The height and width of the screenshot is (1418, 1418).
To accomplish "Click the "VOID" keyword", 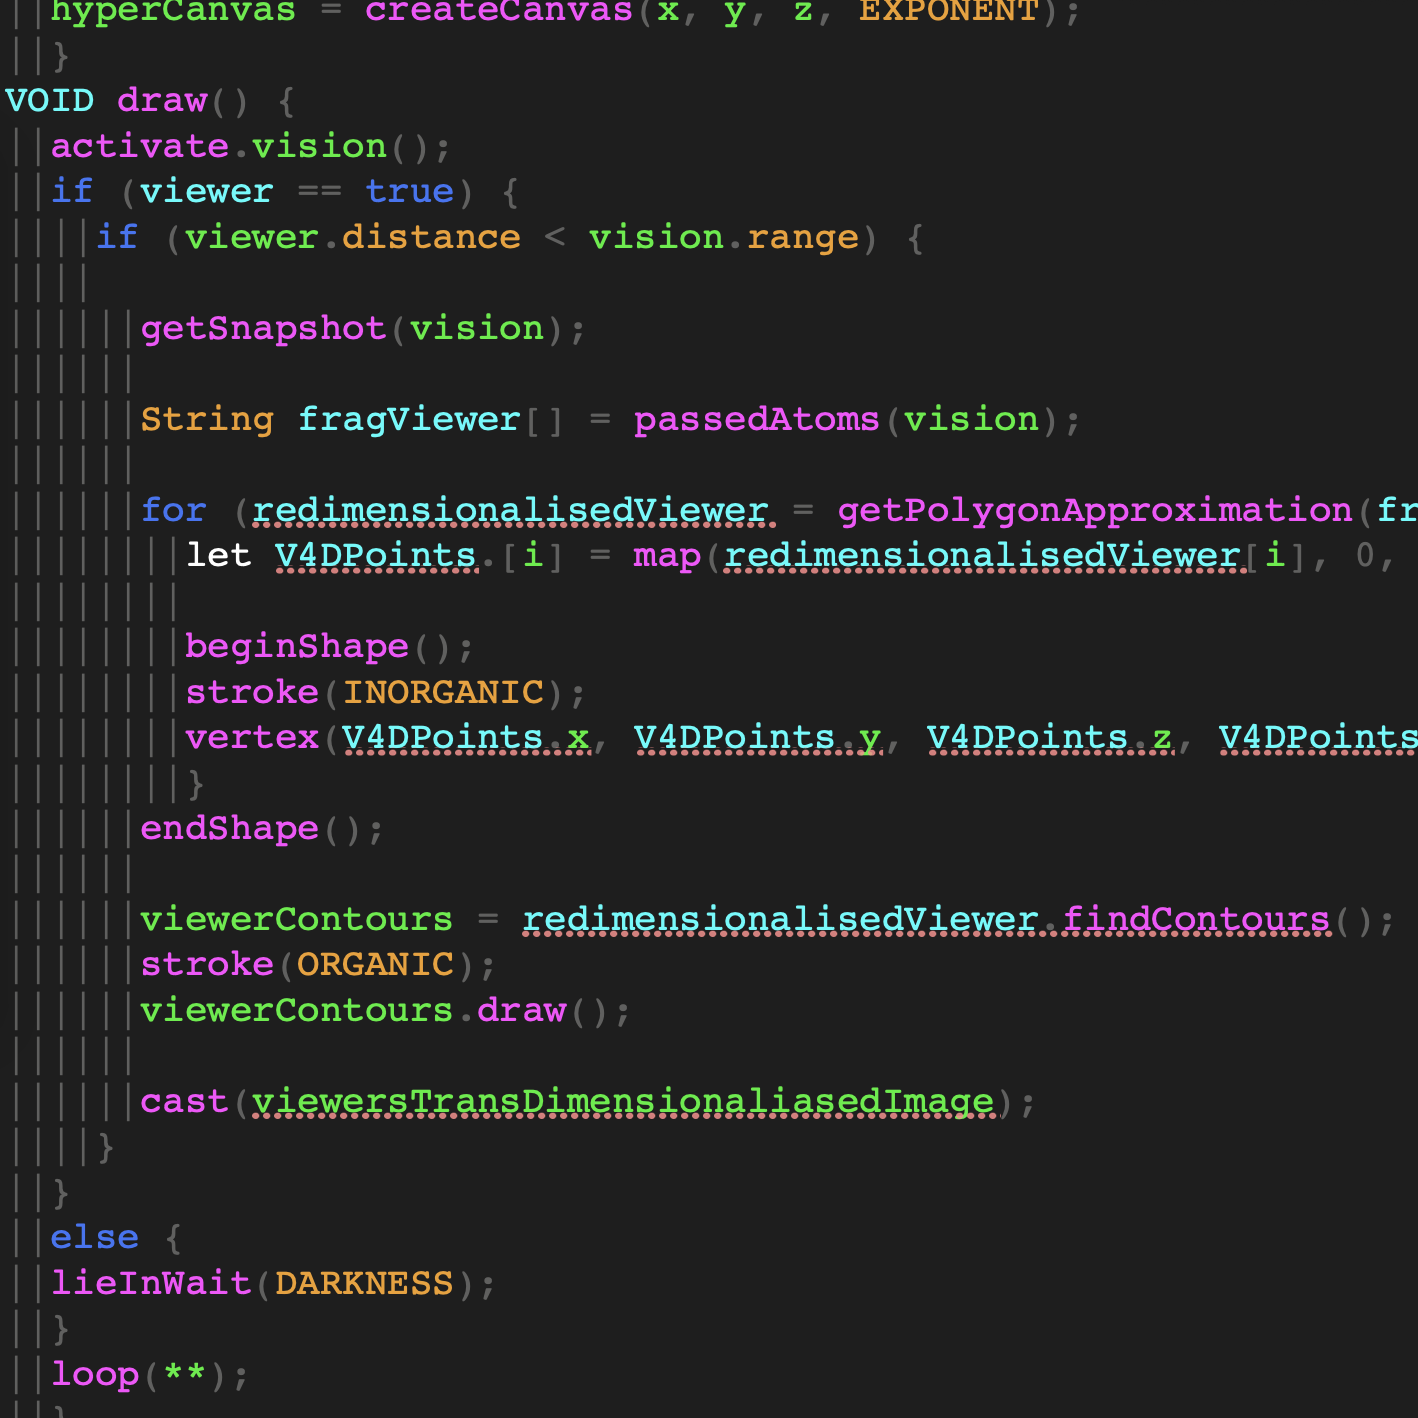I will 50,100.
